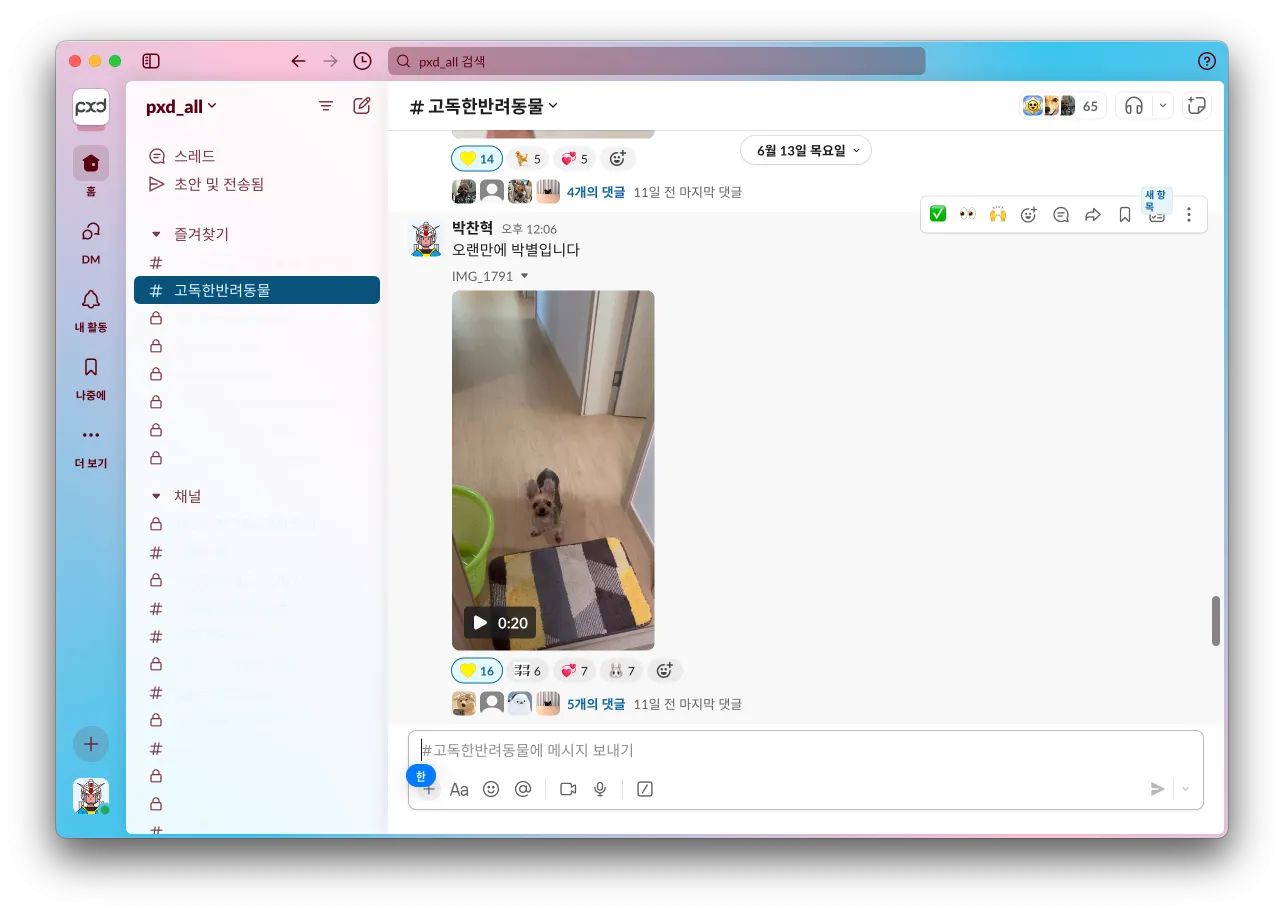Start a huddle with the headphones icon

(1135, 105)
